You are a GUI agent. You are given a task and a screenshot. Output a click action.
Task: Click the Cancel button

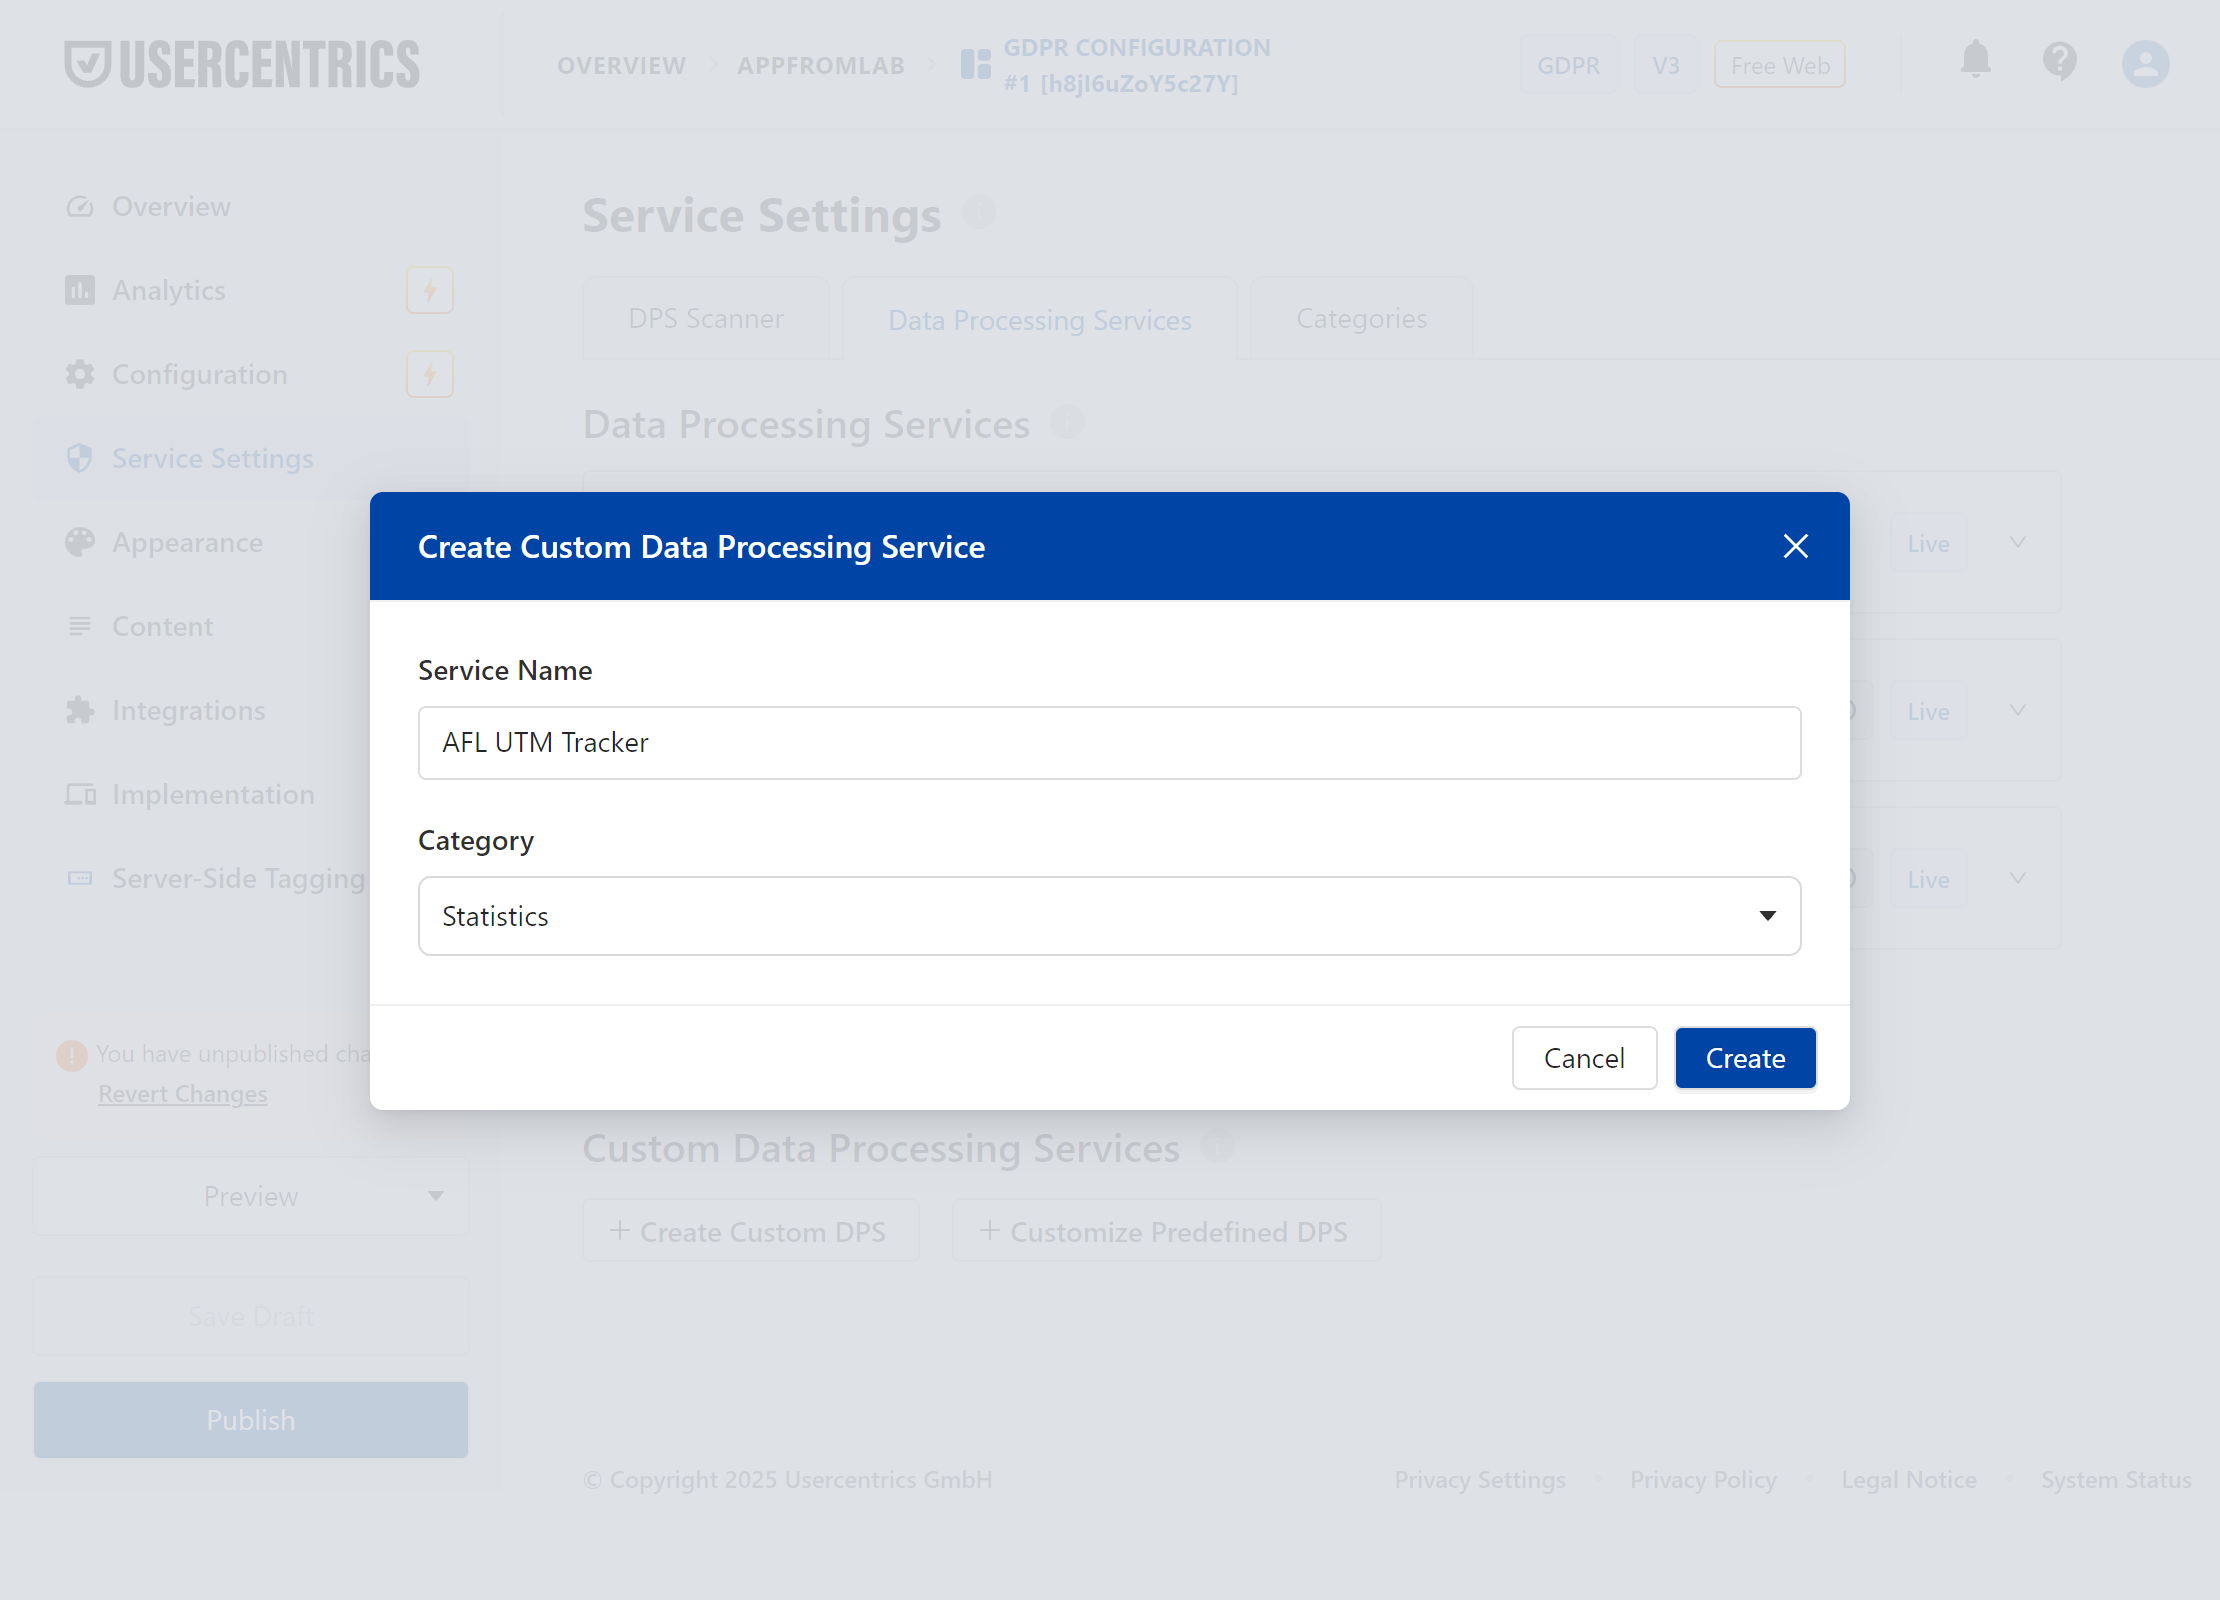coord(1584,1058)
